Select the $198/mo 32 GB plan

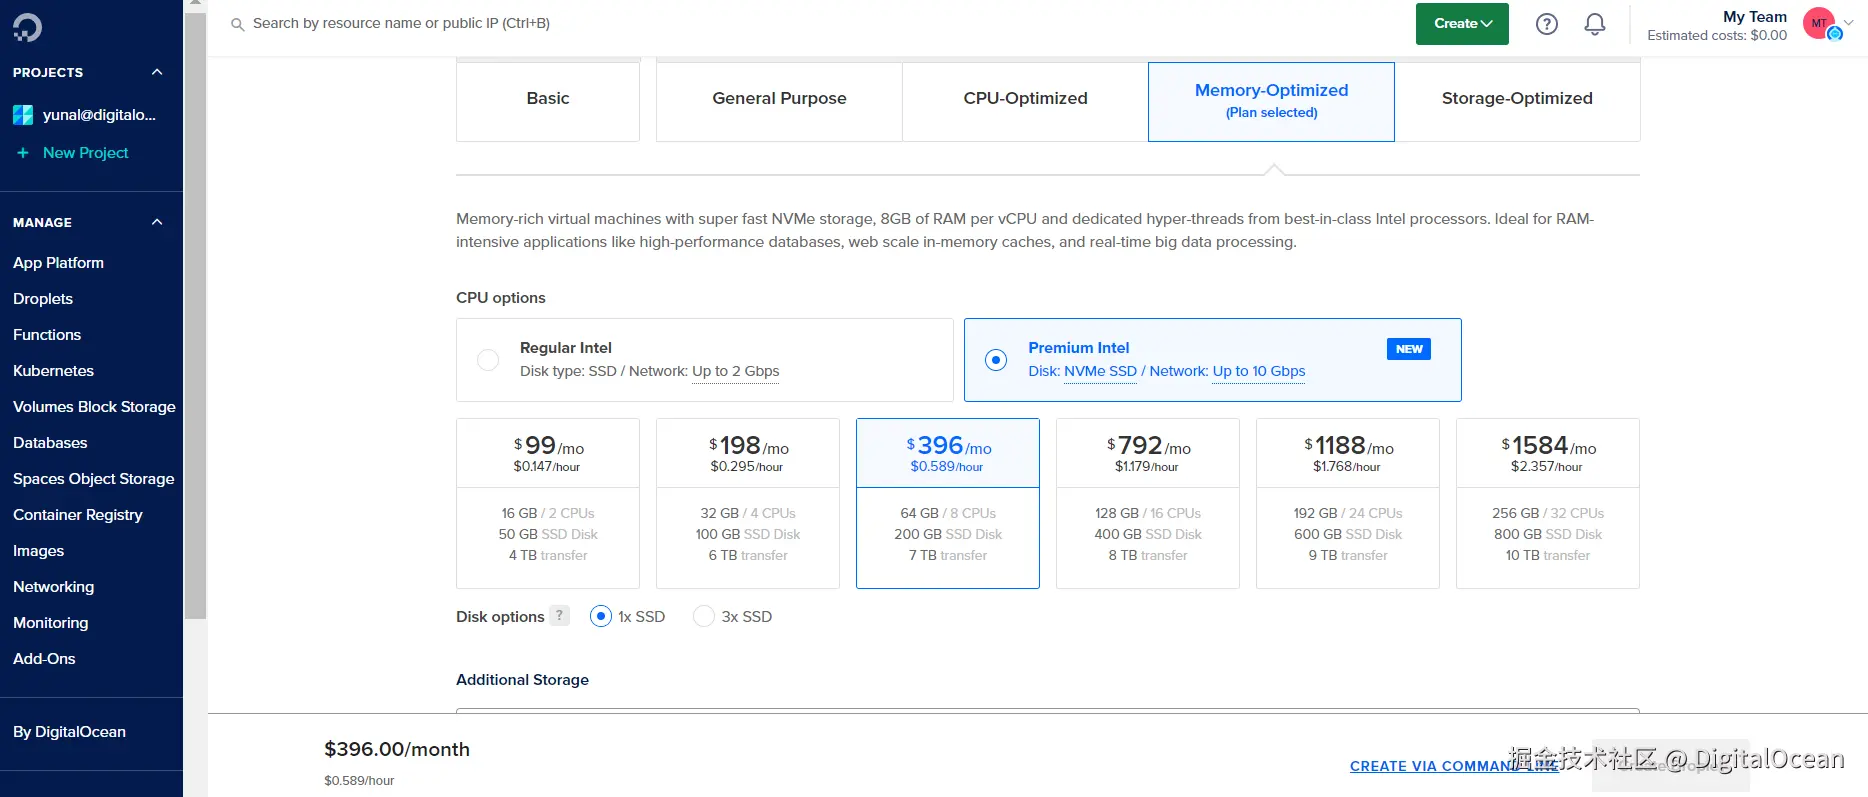point(748,503)
